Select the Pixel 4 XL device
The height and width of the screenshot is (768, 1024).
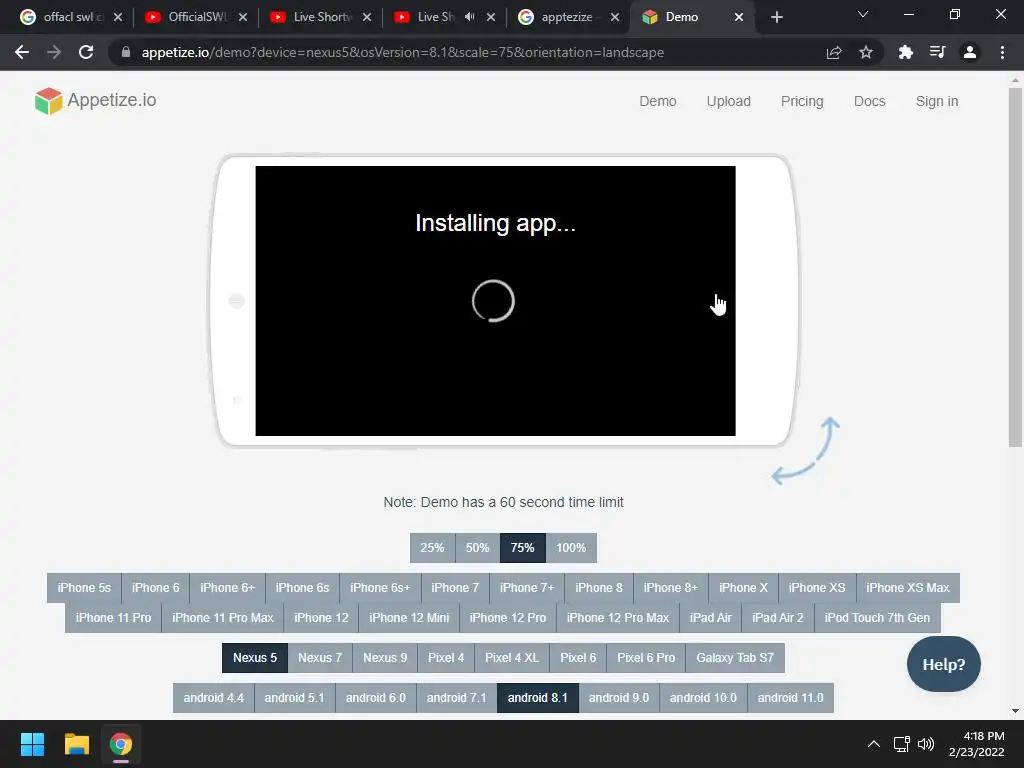pos(512,658)
